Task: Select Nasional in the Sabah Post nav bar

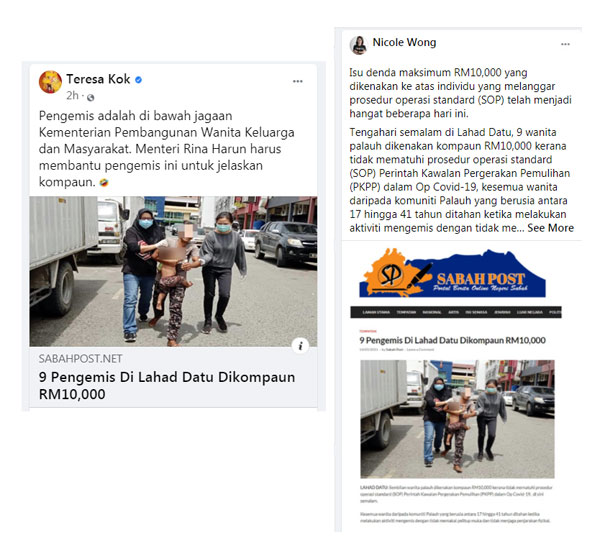Action: pos(432,312)
